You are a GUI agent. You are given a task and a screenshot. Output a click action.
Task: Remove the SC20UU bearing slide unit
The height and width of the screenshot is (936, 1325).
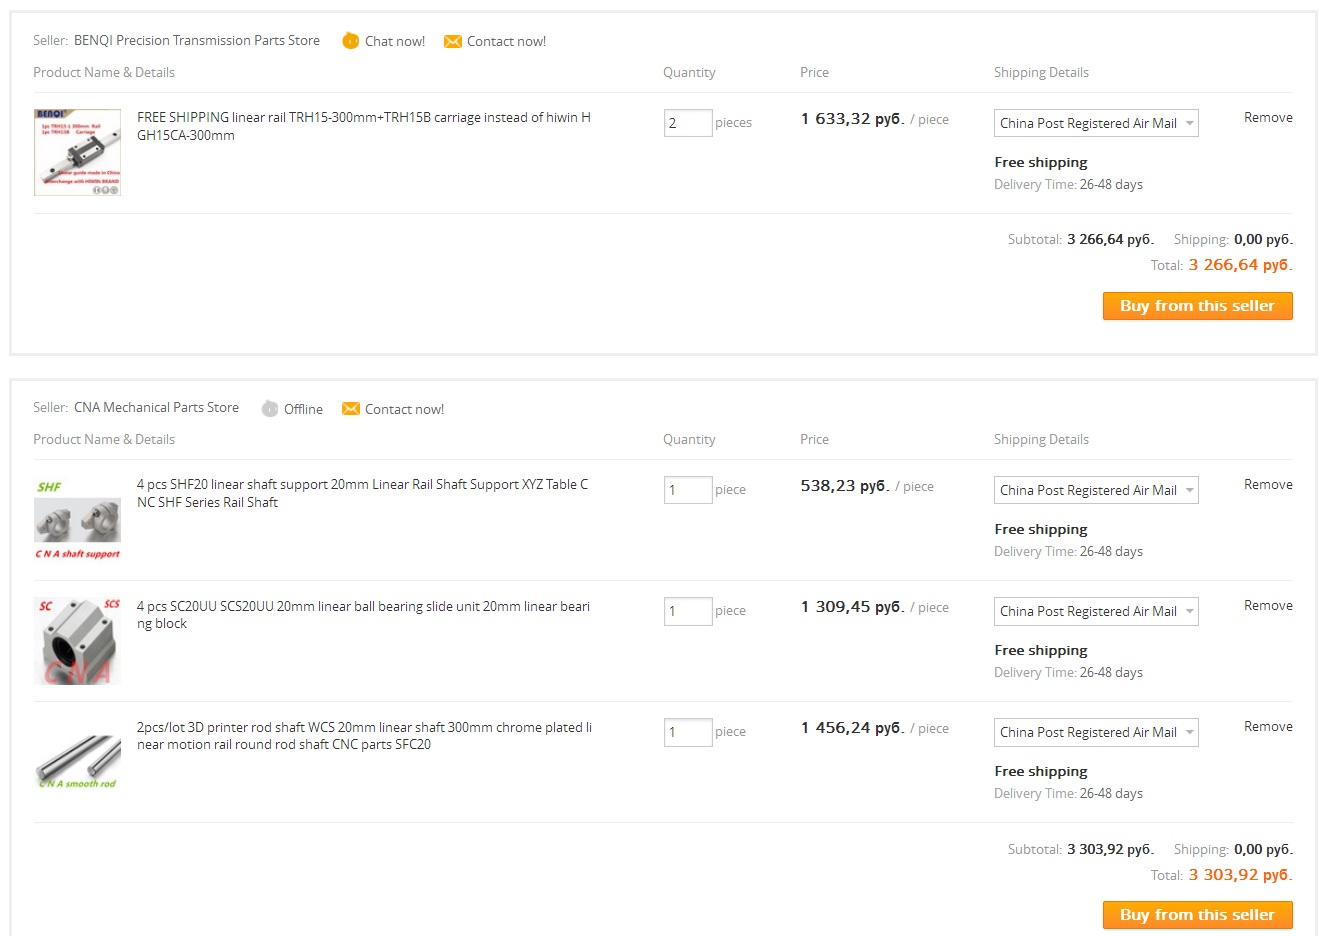point(1268,605)
